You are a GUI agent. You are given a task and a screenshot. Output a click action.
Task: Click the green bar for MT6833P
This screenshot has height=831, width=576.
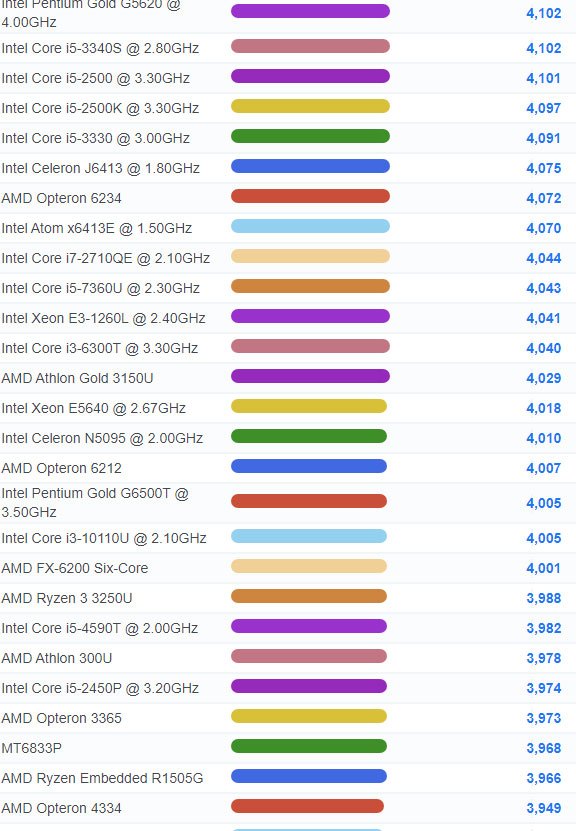point(309,746)
